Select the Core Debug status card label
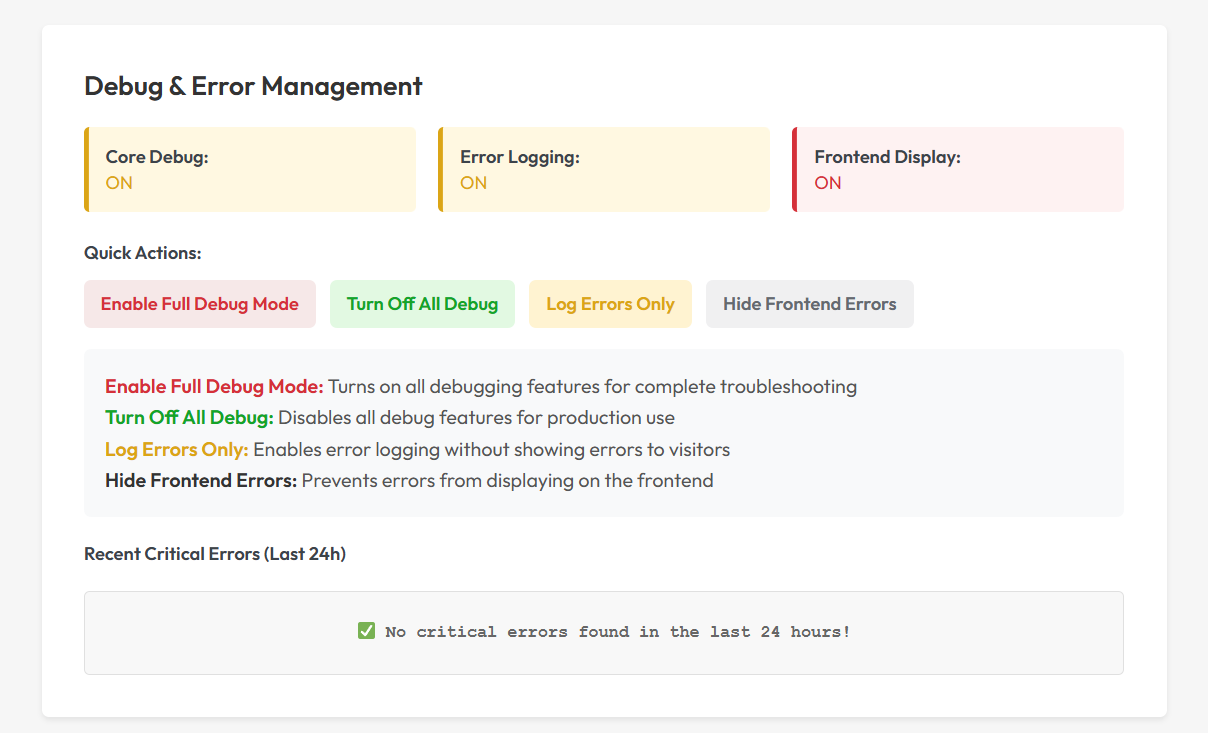1208x733 pixels. click(x=157, y=157)
